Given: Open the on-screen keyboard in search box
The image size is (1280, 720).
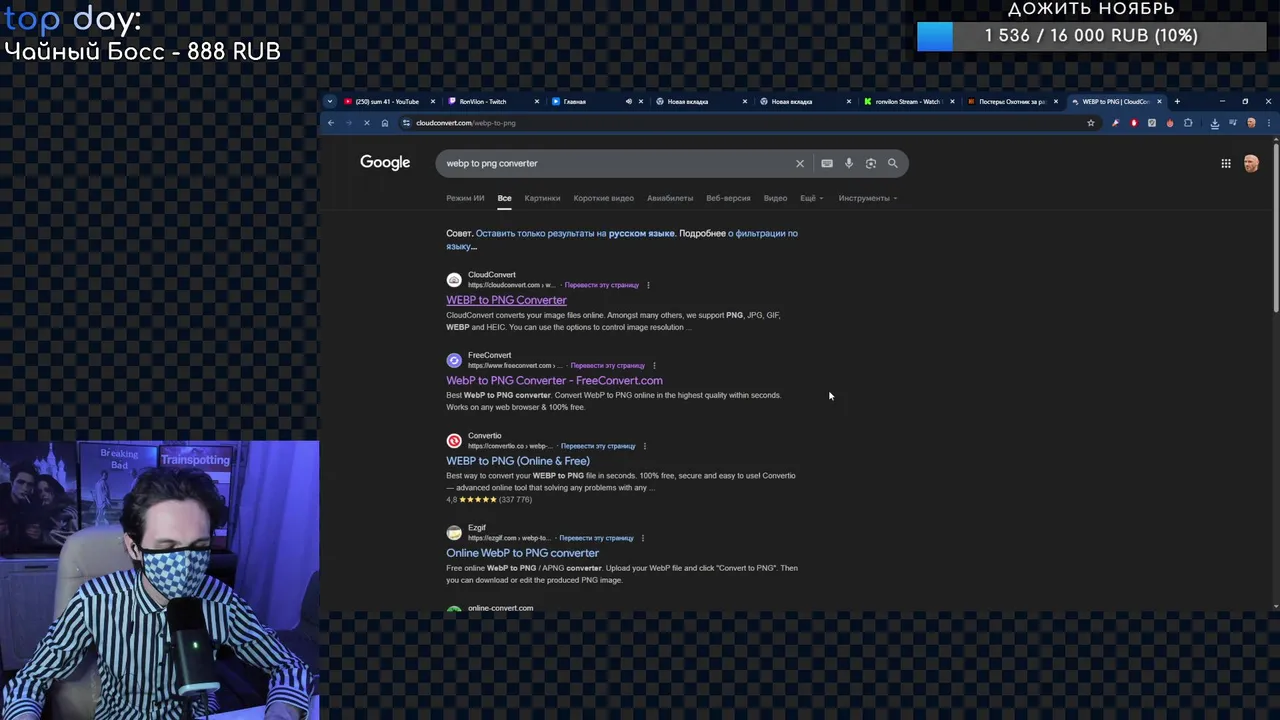Looking at the screenshot, I should point(827,163).
